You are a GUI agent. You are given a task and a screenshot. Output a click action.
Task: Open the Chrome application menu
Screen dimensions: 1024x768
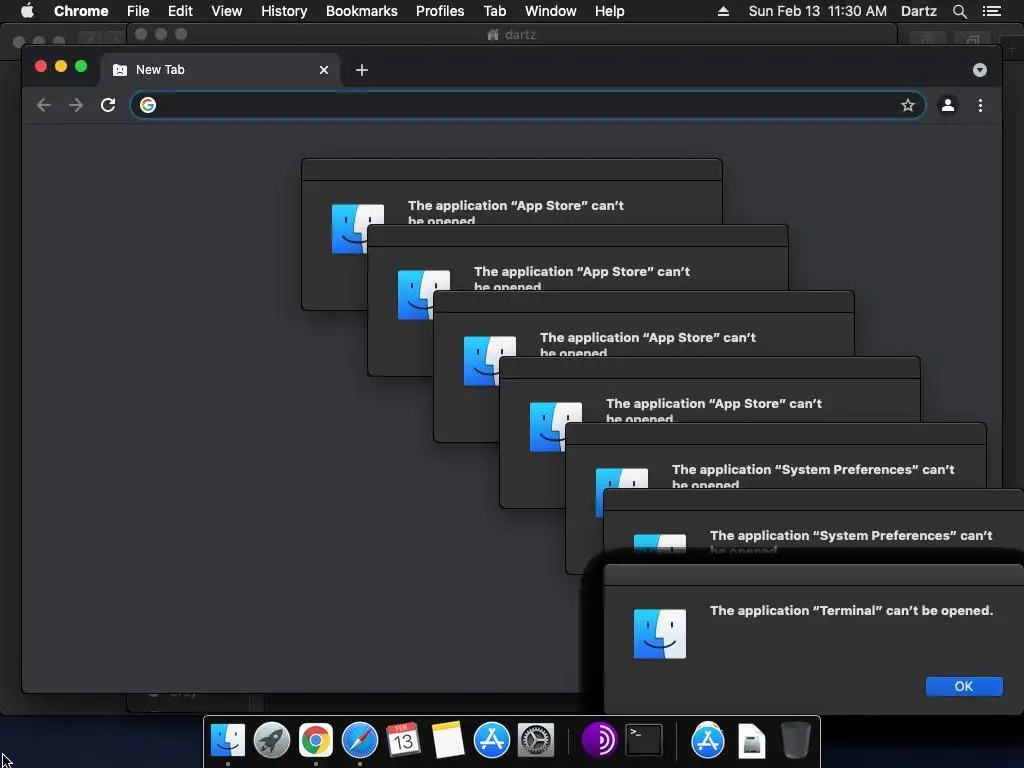[81, 11]
